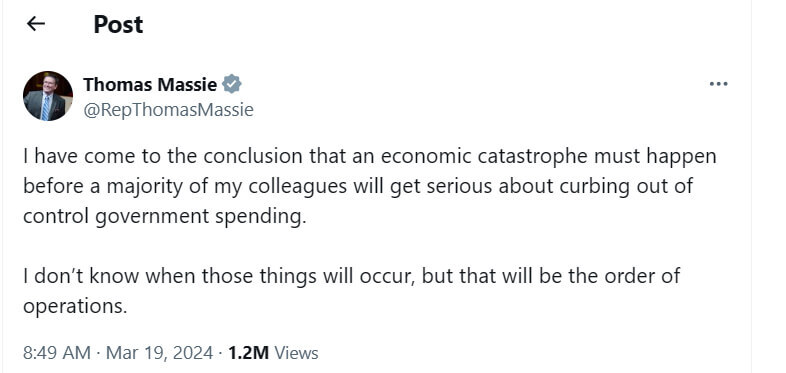Open the @RepThomasMassie handle link
Viewport: 786px width, 373px height.
click(x=168, y=109)
